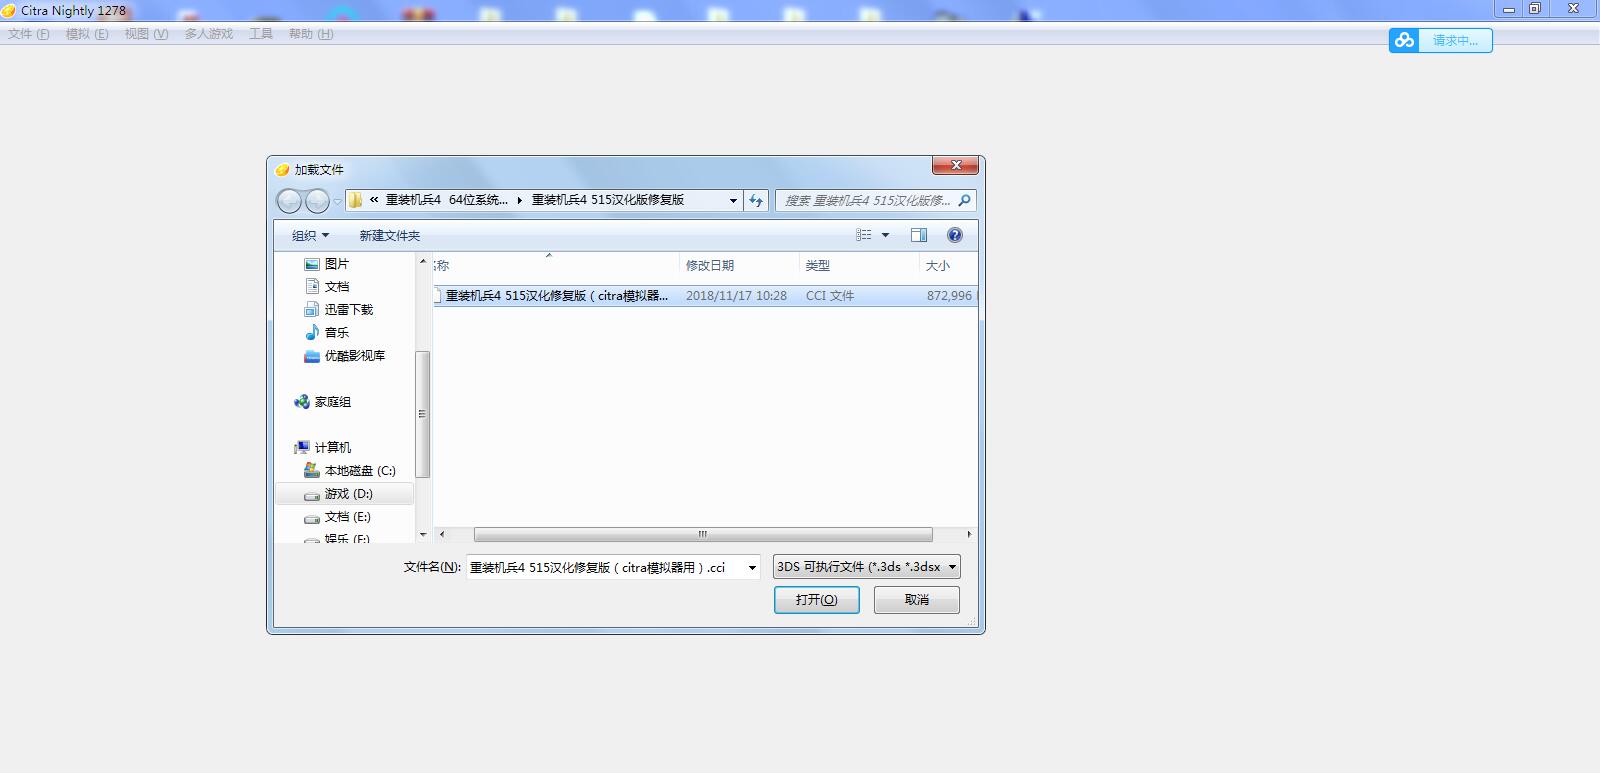Open the 3DS 可执行文件 file type dropdown
Image resolution: width=1600 pixels, height=773 pixels.
(x=867, y=567)
